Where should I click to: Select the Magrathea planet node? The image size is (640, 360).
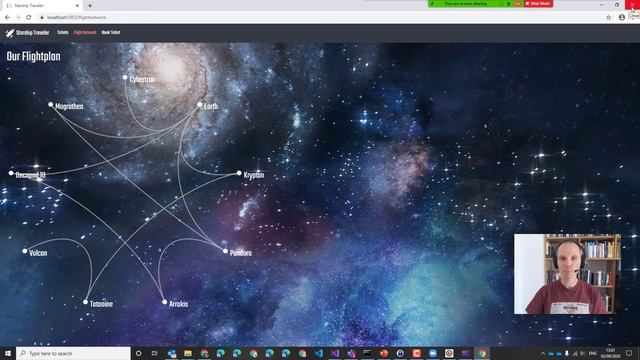click(51, 104)
